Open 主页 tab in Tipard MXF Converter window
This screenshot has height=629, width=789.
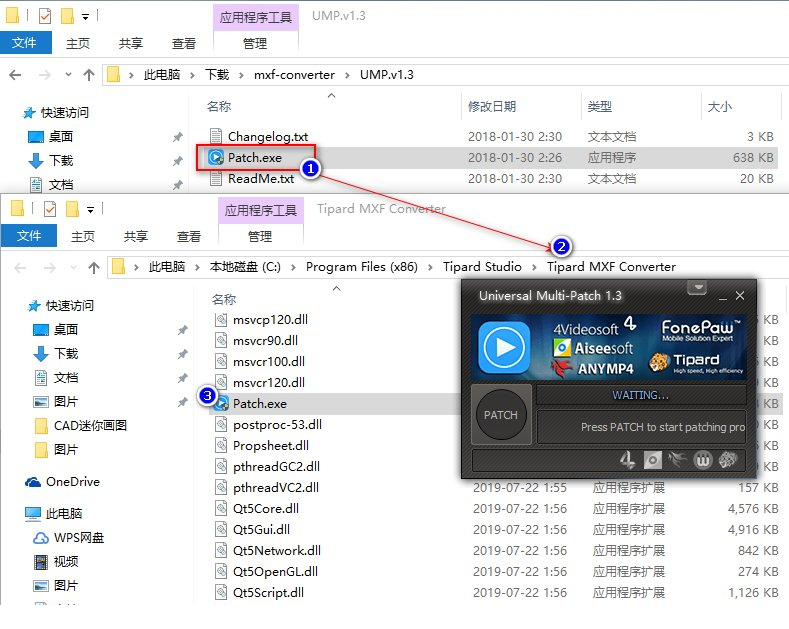tap(83, 237)
